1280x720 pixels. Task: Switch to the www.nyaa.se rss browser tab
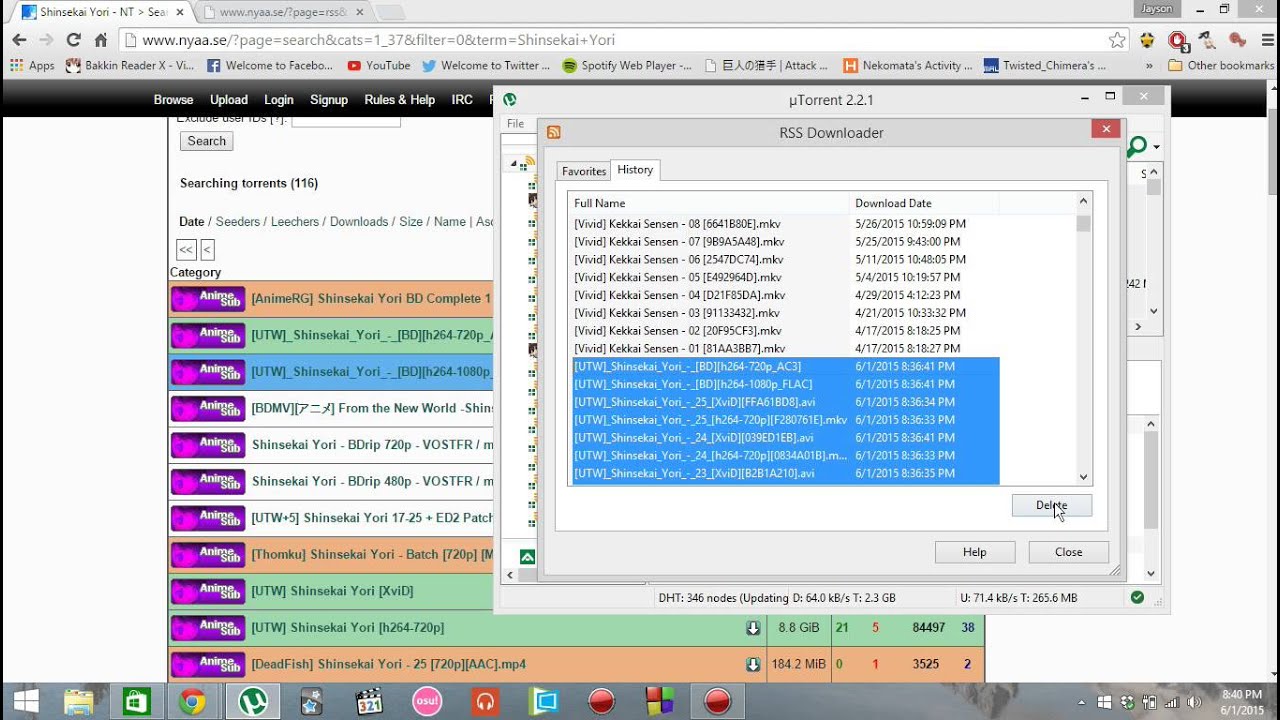click(283, 12)
